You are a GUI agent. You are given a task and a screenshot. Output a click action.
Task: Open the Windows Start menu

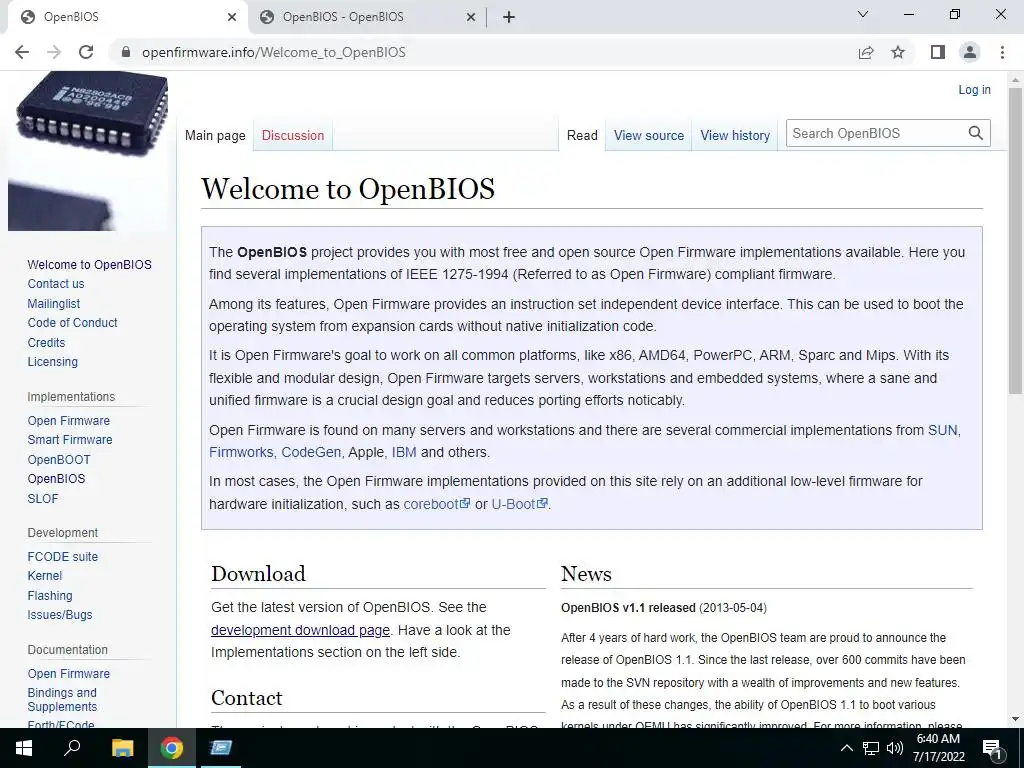coord(24,748)
